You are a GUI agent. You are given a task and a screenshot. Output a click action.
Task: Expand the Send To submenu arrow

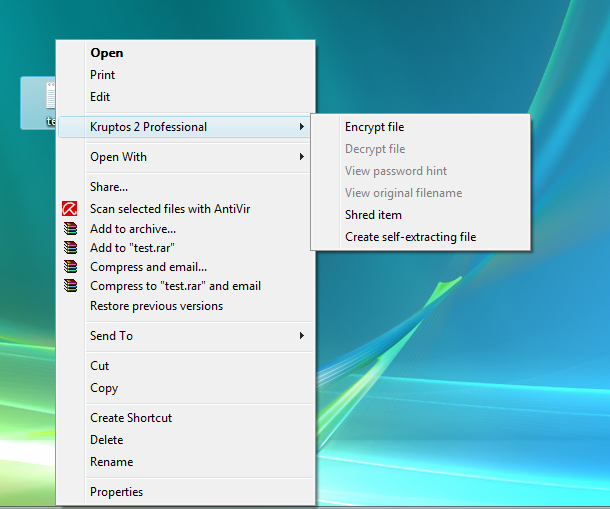(x=301, y=336)
